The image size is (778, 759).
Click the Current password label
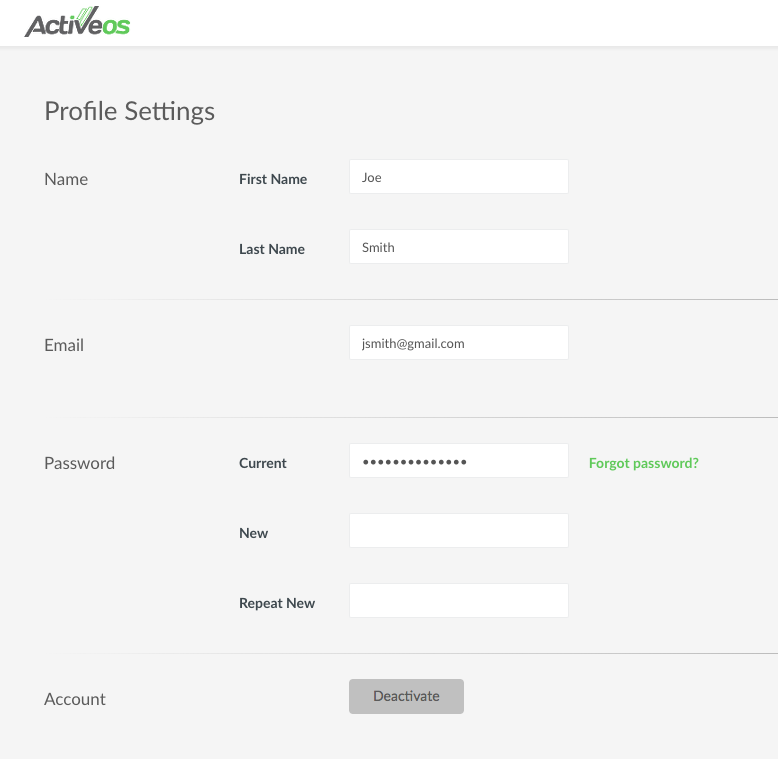click(x=263, y=463)
